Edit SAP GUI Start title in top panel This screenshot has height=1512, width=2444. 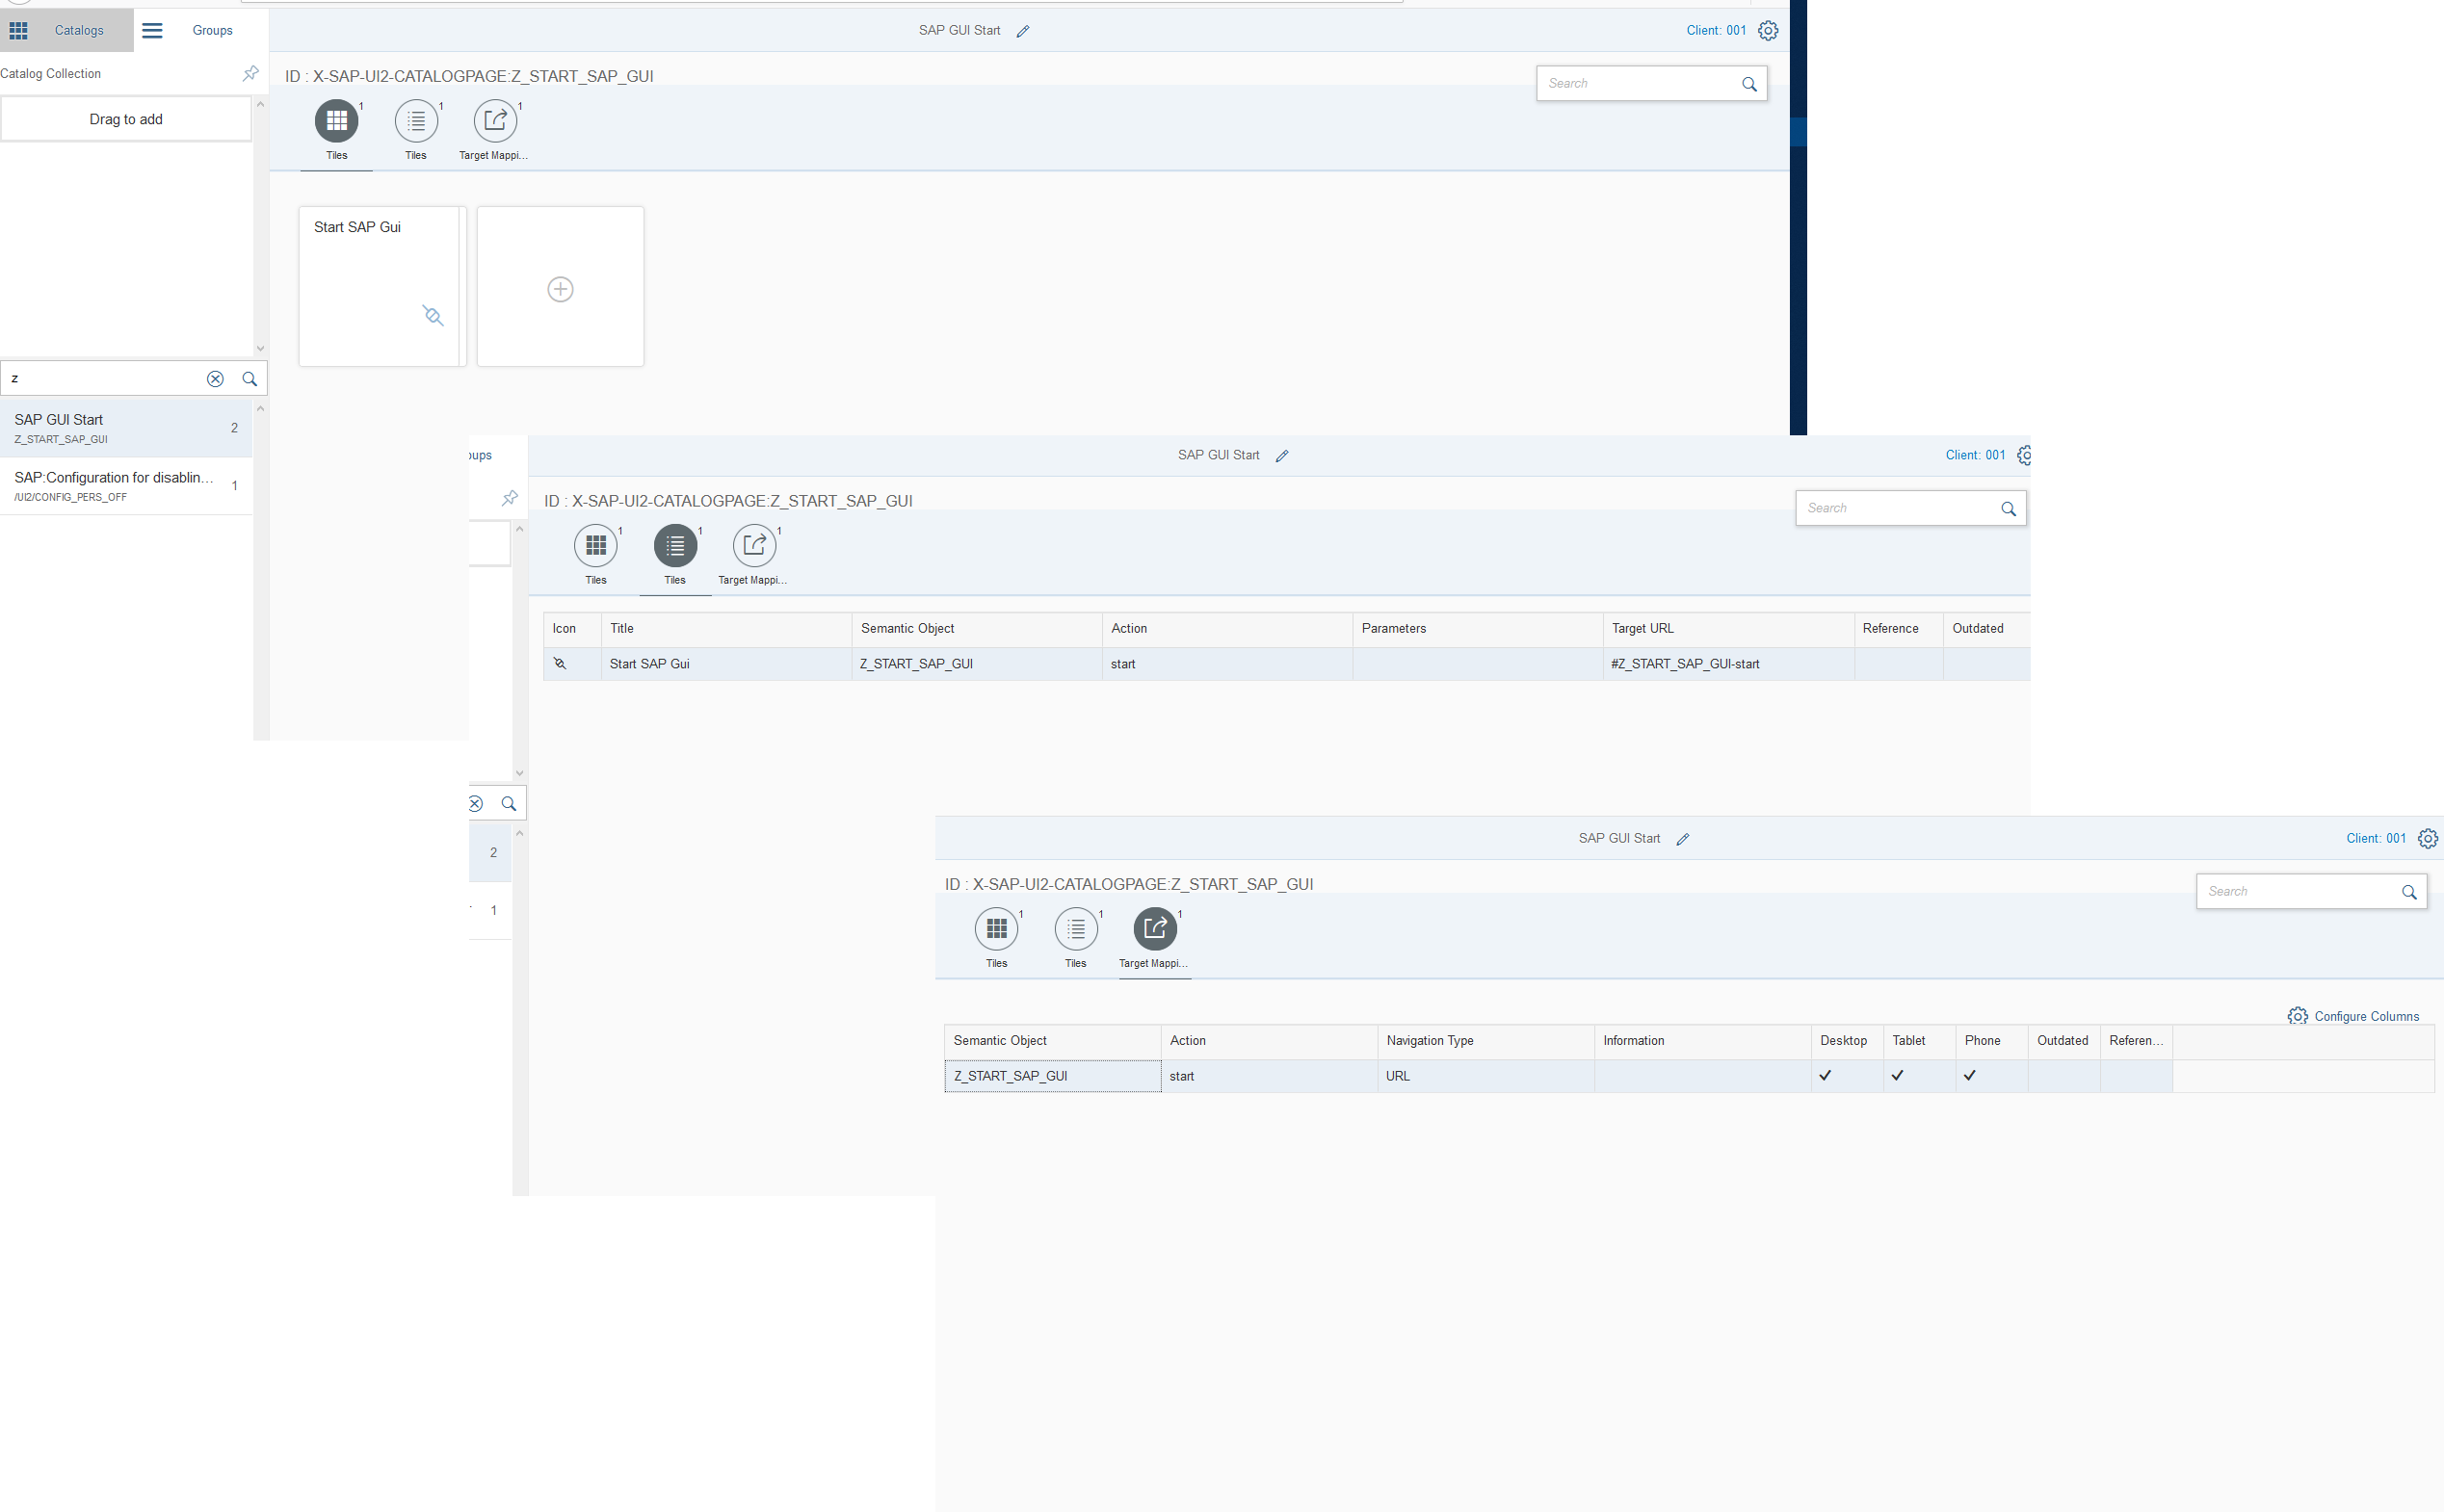pyautogui.click(x=1023, y=31)
